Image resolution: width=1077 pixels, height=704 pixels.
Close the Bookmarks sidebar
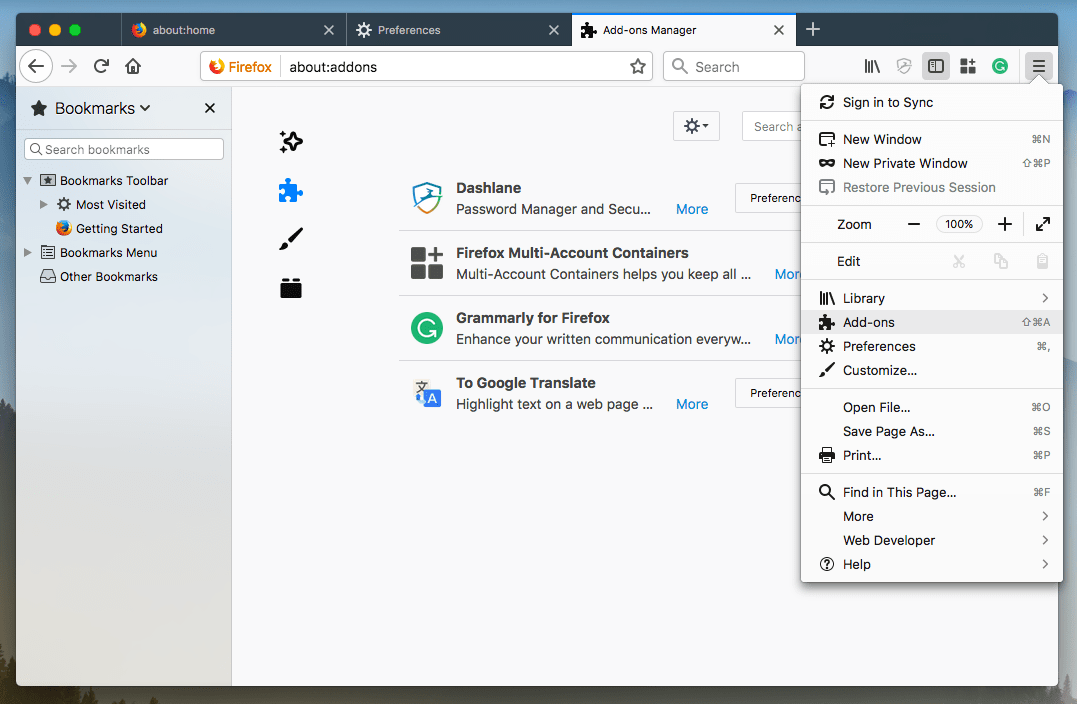pyautogui.click(x=209, y=109)
